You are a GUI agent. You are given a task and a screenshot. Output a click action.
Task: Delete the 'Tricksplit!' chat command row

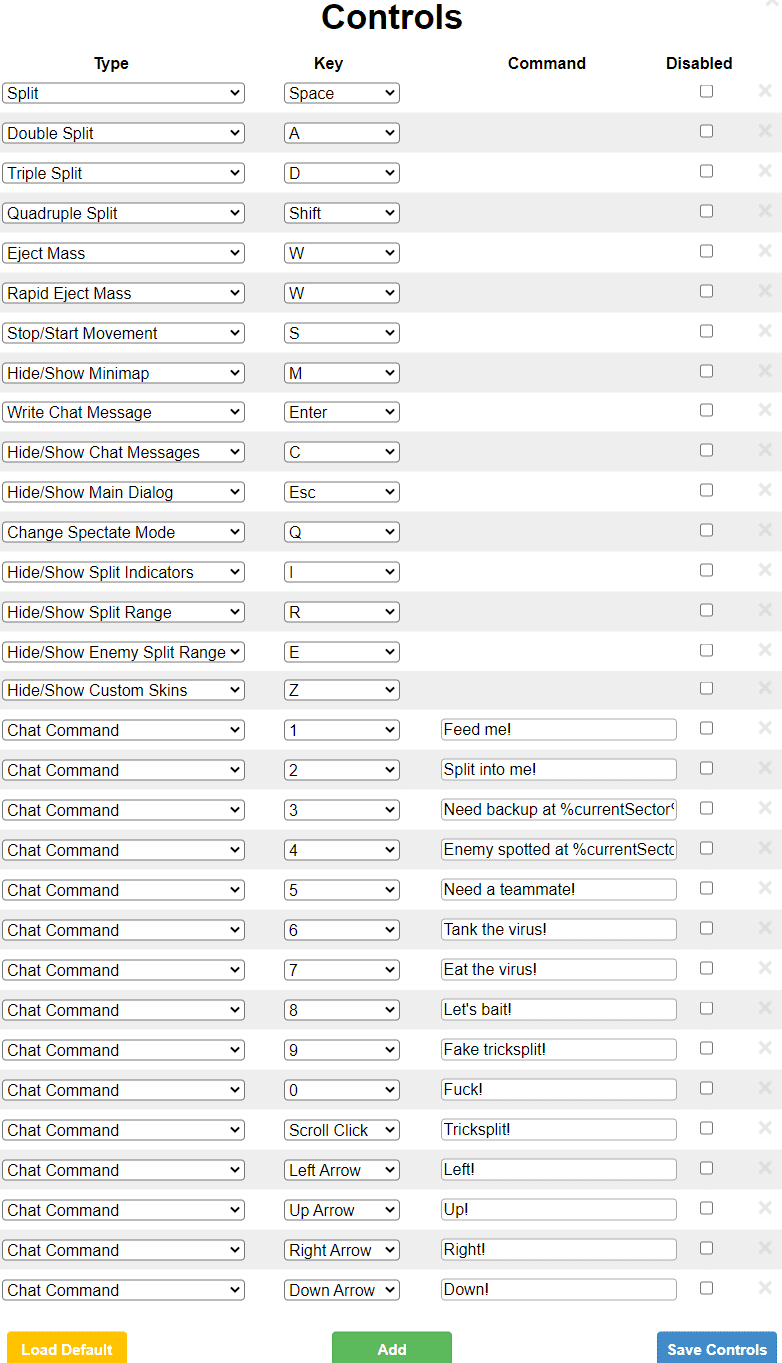coord(765,1128)
